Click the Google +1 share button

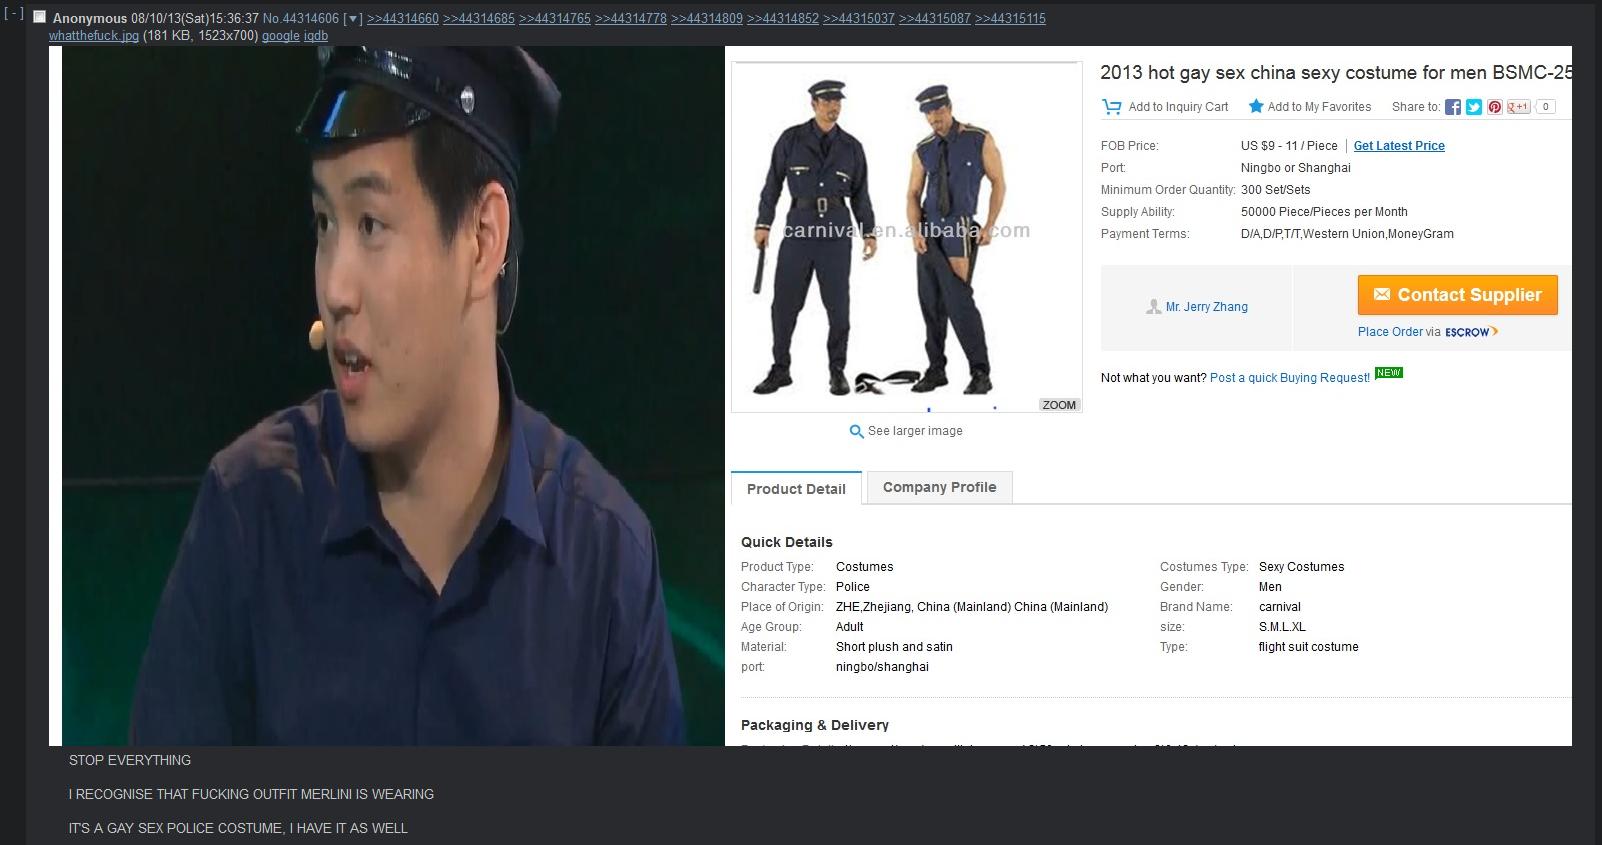[x=1519, y=107]
